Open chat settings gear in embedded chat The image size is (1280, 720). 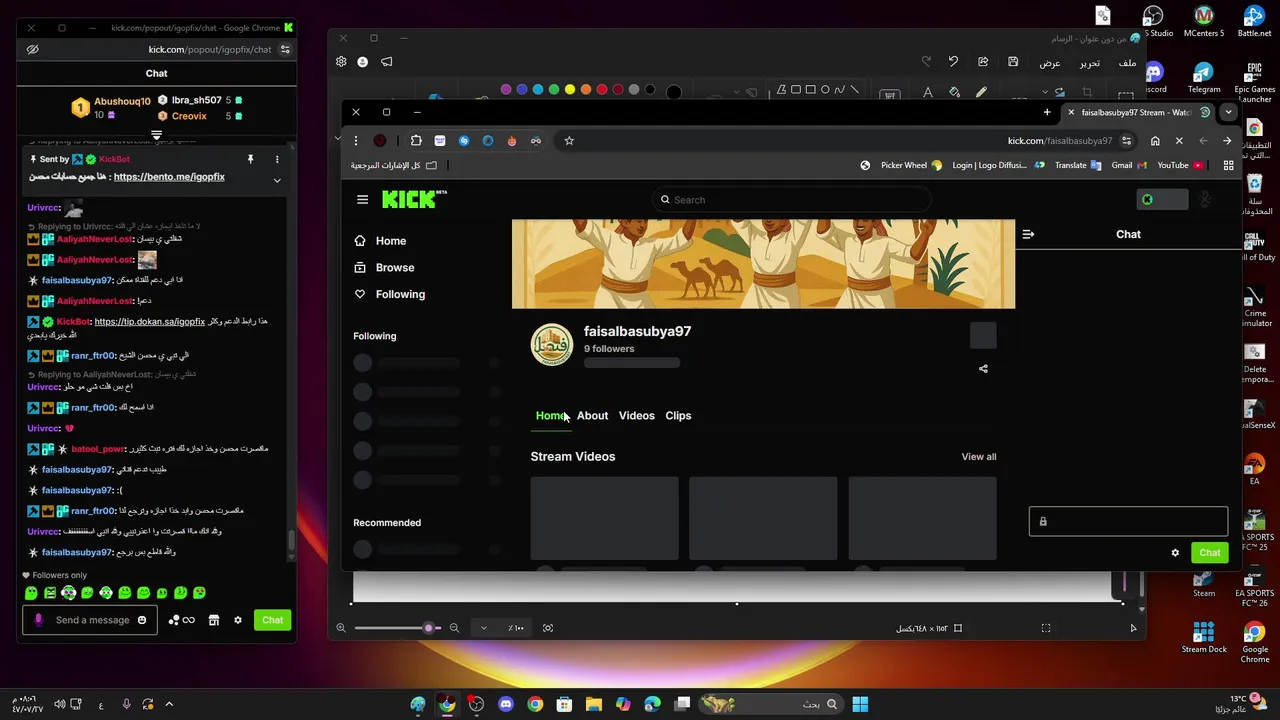point(1175,553)
